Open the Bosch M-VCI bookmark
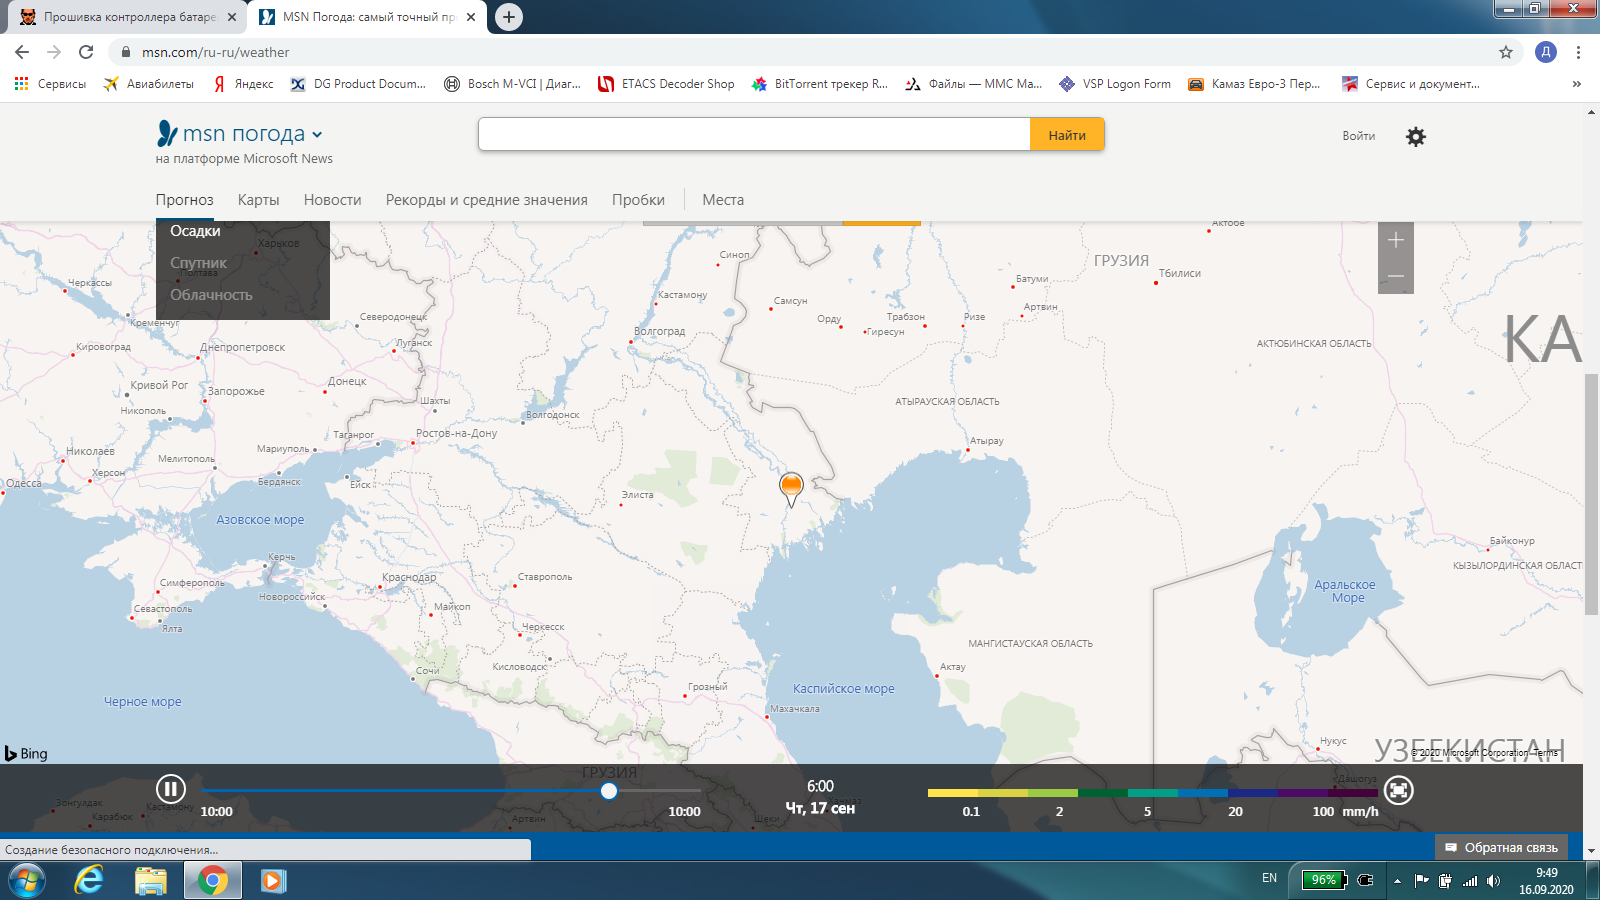Viewport: 1600px width, 900px height. [512, 84]
